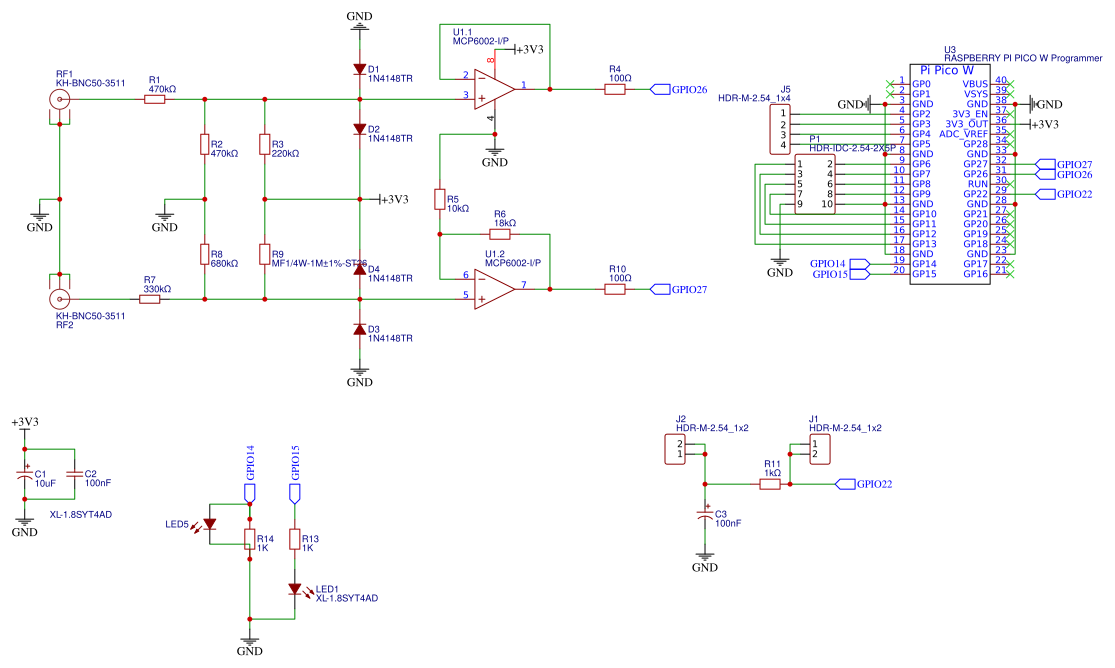Click the 'VBUS' pin label on Pico
The width and height of the screenshot is (1115, 668).
[x=975, y=84]
